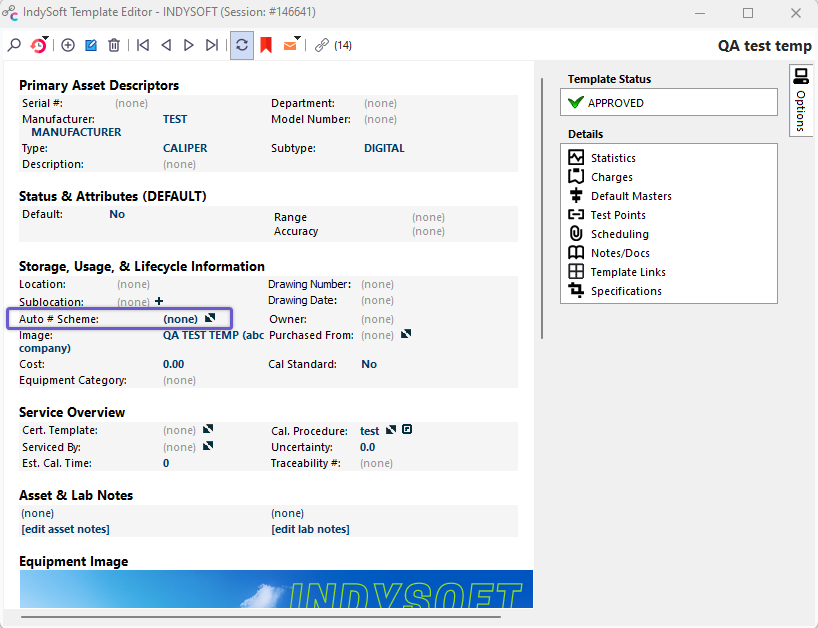Image resolution: width=818 pixels, height=628 pixels.
Task: Select Default Masters in Details
Action: coord(630,196)
